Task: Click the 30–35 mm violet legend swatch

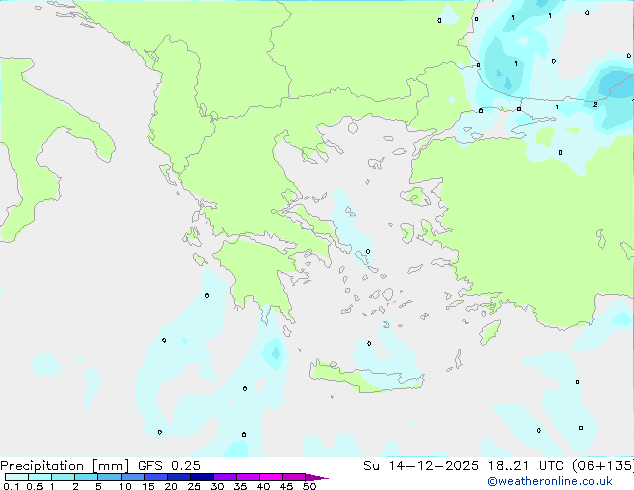Action: (225, 477)
